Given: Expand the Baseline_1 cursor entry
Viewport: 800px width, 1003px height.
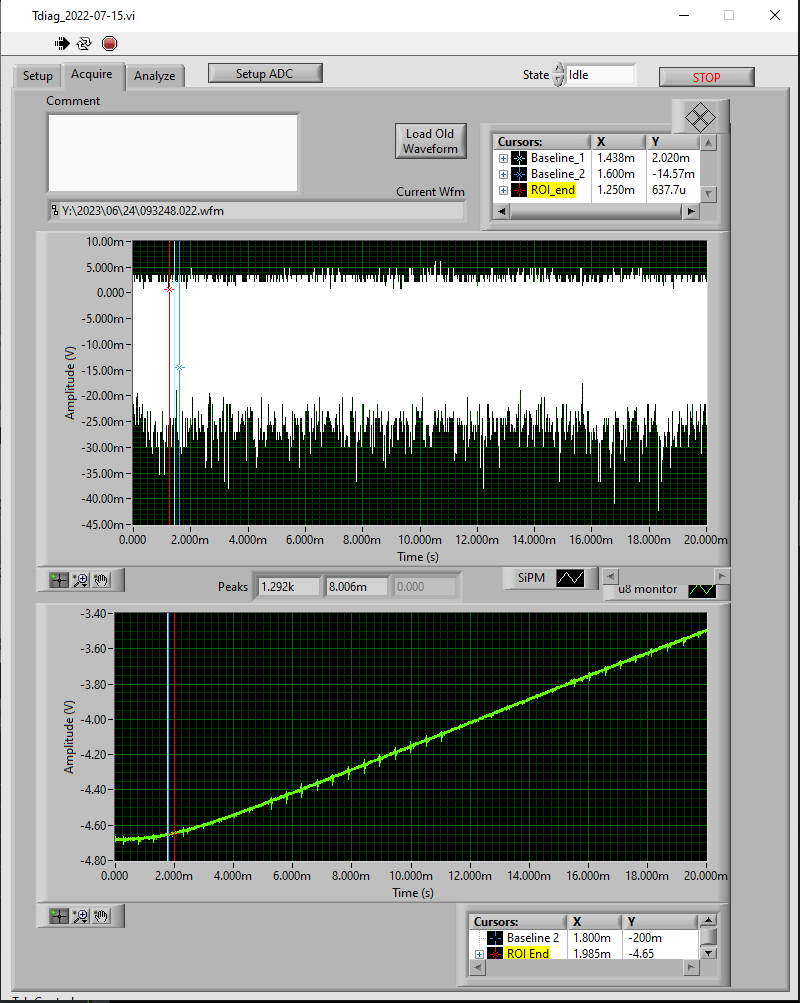Looking at the screenshot, I should point(504,158).
